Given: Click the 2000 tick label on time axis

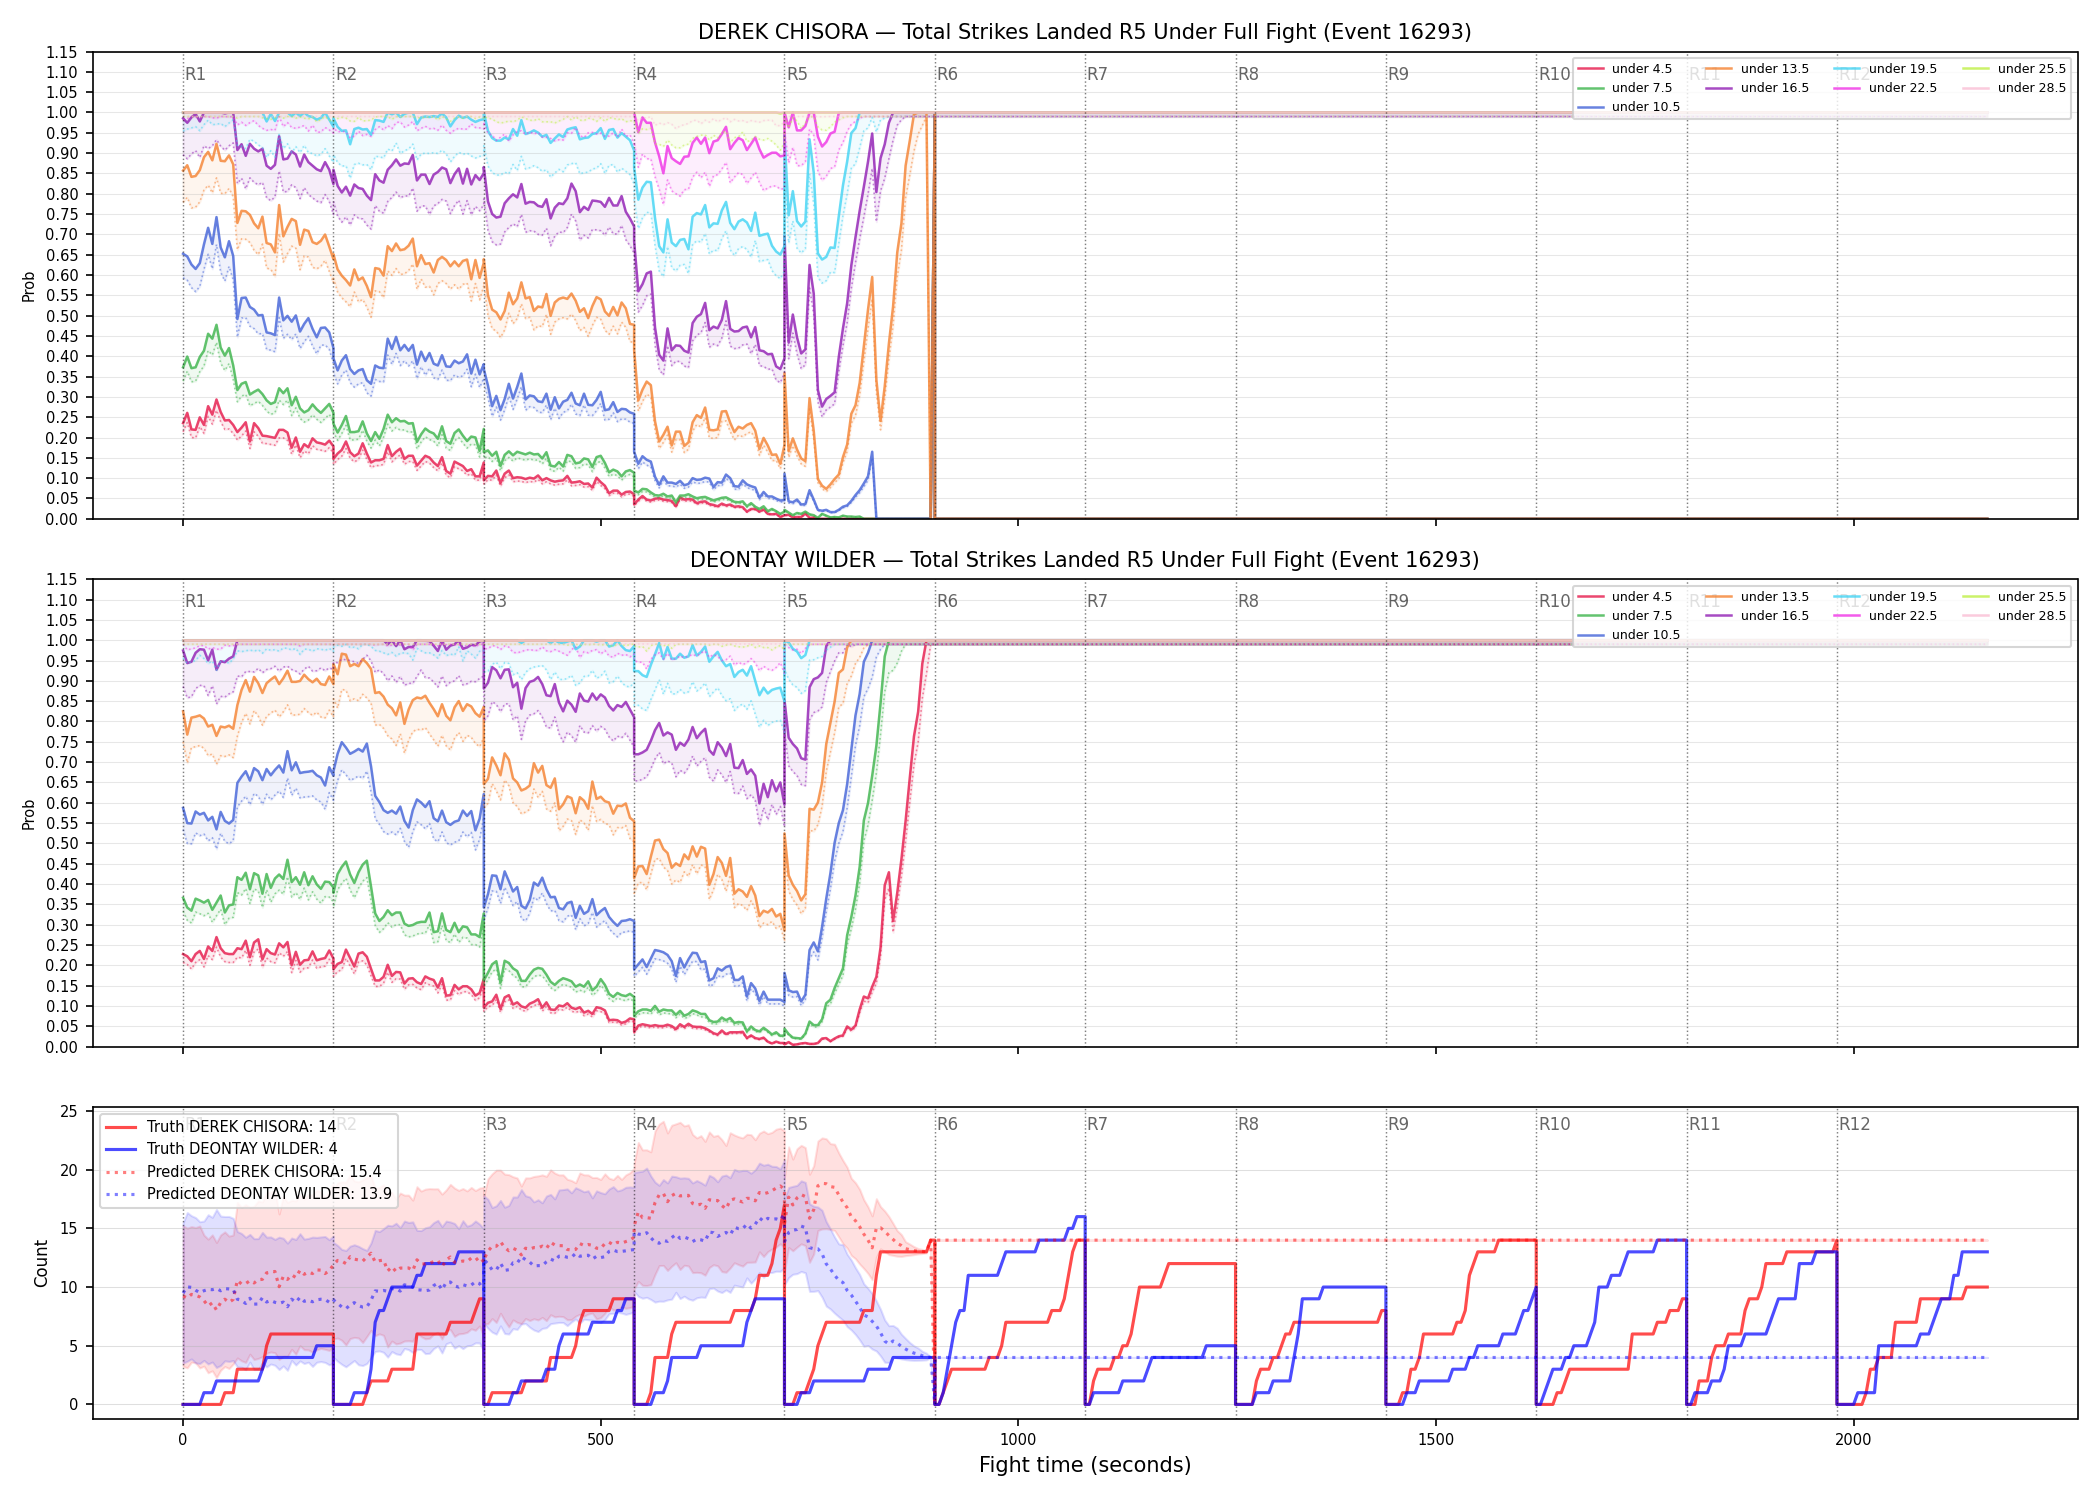Looking at the screenshot, I should [1853, 1439].
